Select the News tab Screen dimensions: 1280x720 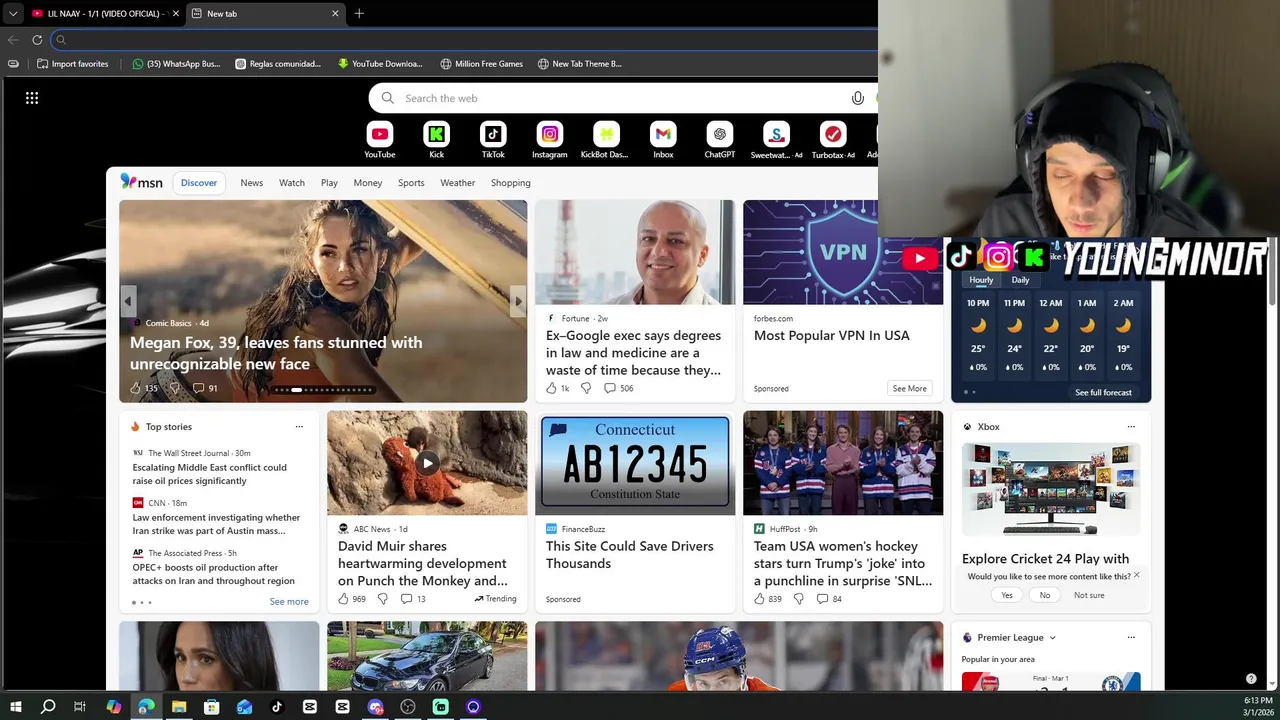coord(252,183)
